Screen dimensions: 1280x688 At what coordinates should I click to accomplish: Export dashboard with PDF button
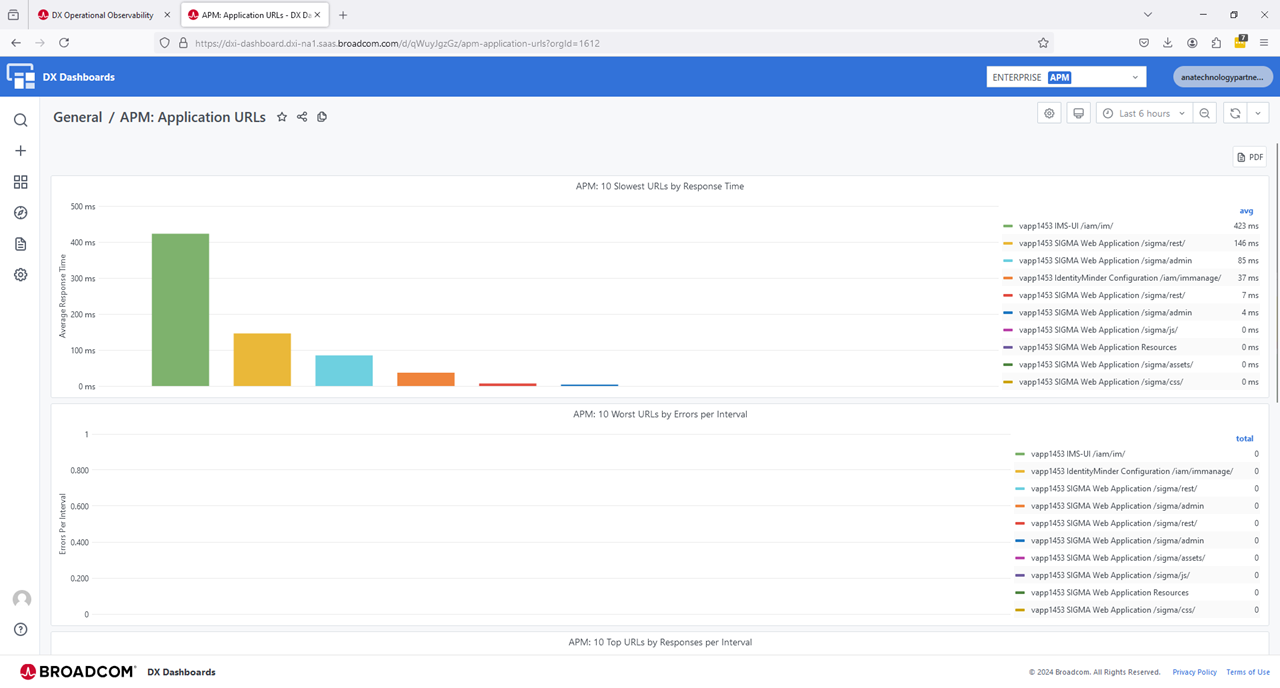pyautogui.click(x=1249, y=157)
